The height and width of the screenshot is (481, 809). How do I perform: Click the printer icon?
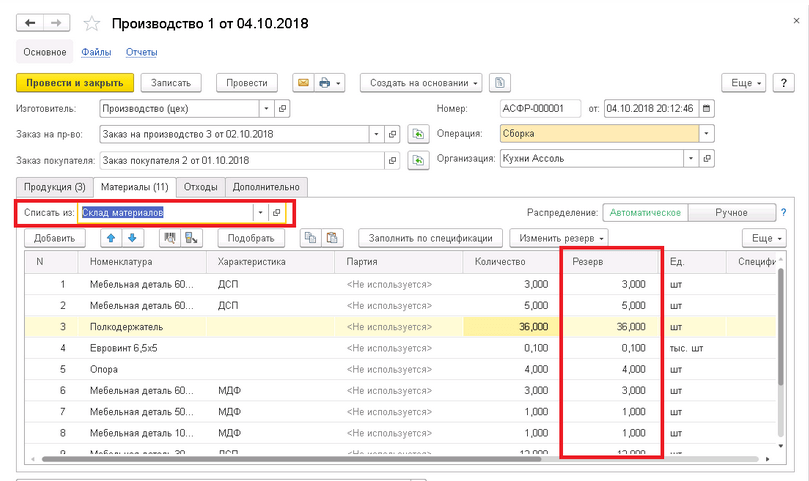pos(324,83)
